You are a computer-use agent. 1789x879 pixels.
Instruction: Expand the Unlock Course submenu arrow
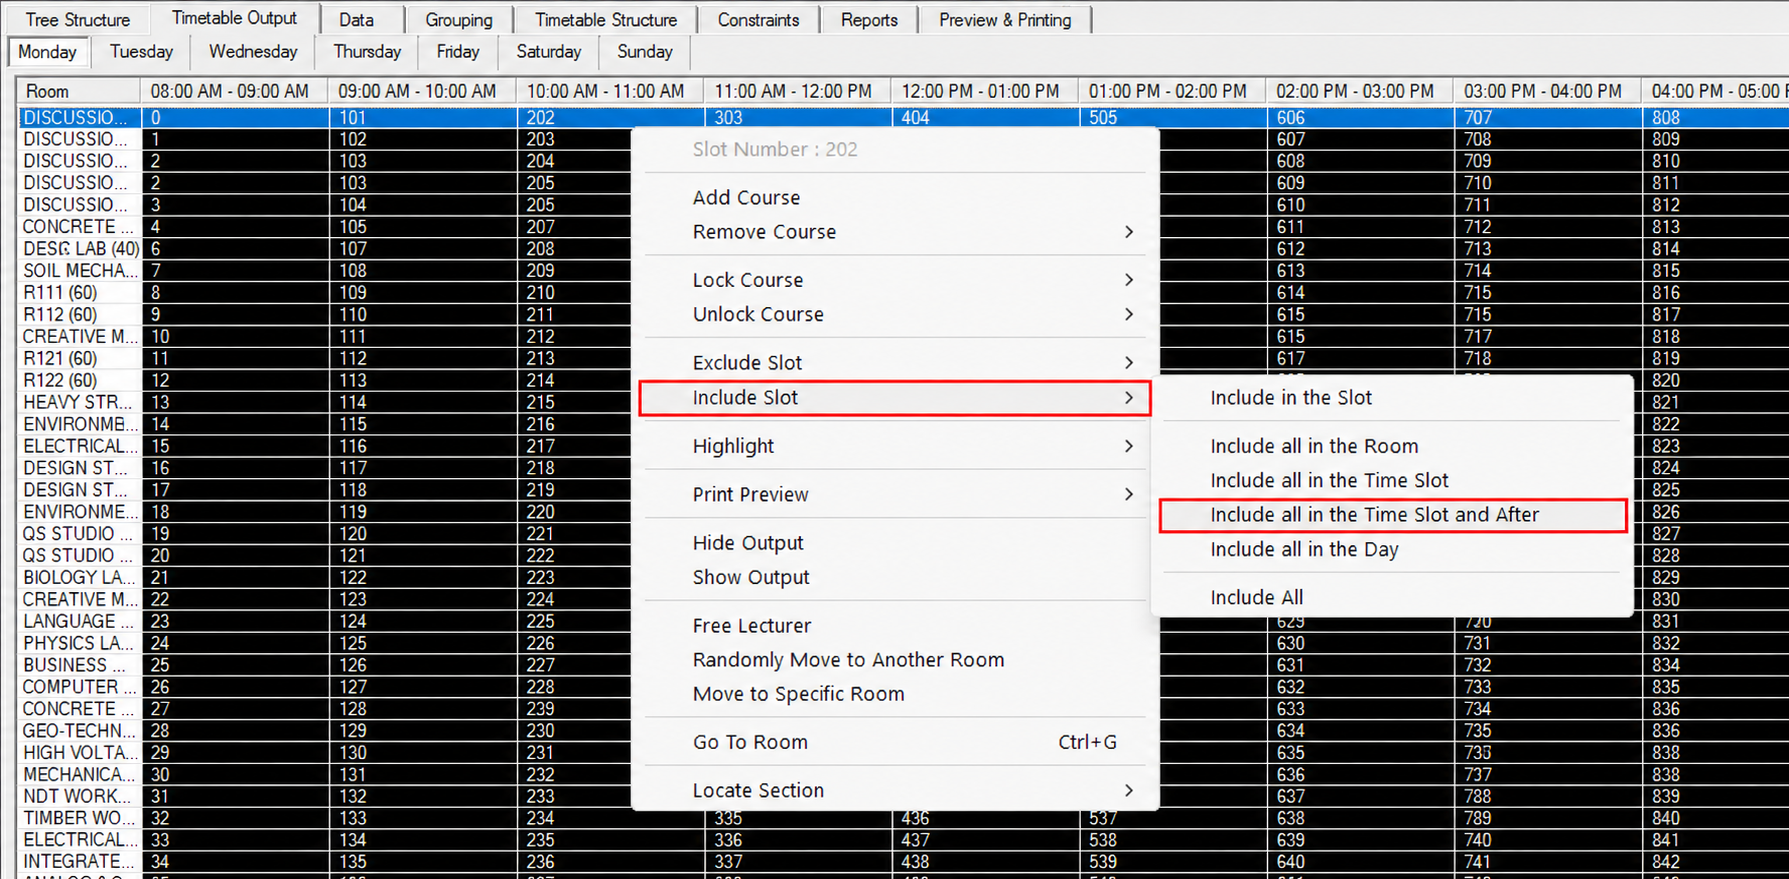click(x=1128, y=314)
